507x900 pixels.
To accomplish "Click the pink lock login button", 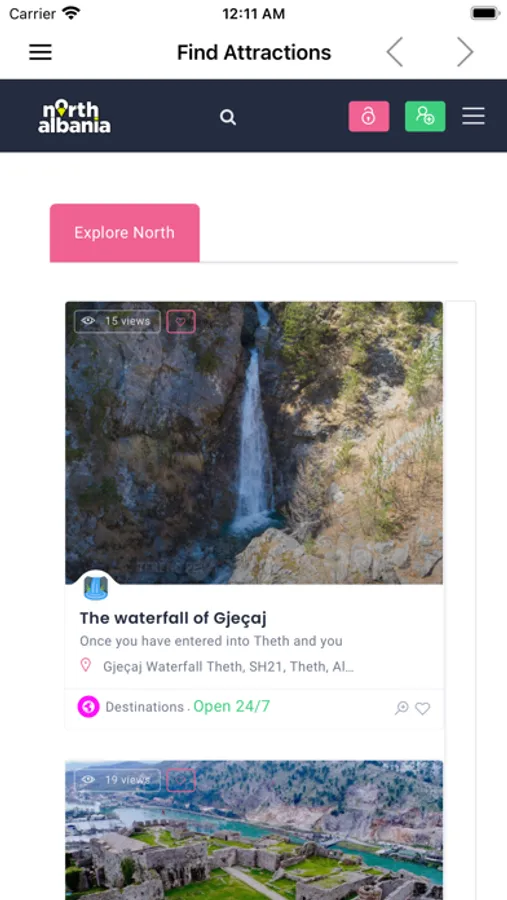I will pos(369,116).
